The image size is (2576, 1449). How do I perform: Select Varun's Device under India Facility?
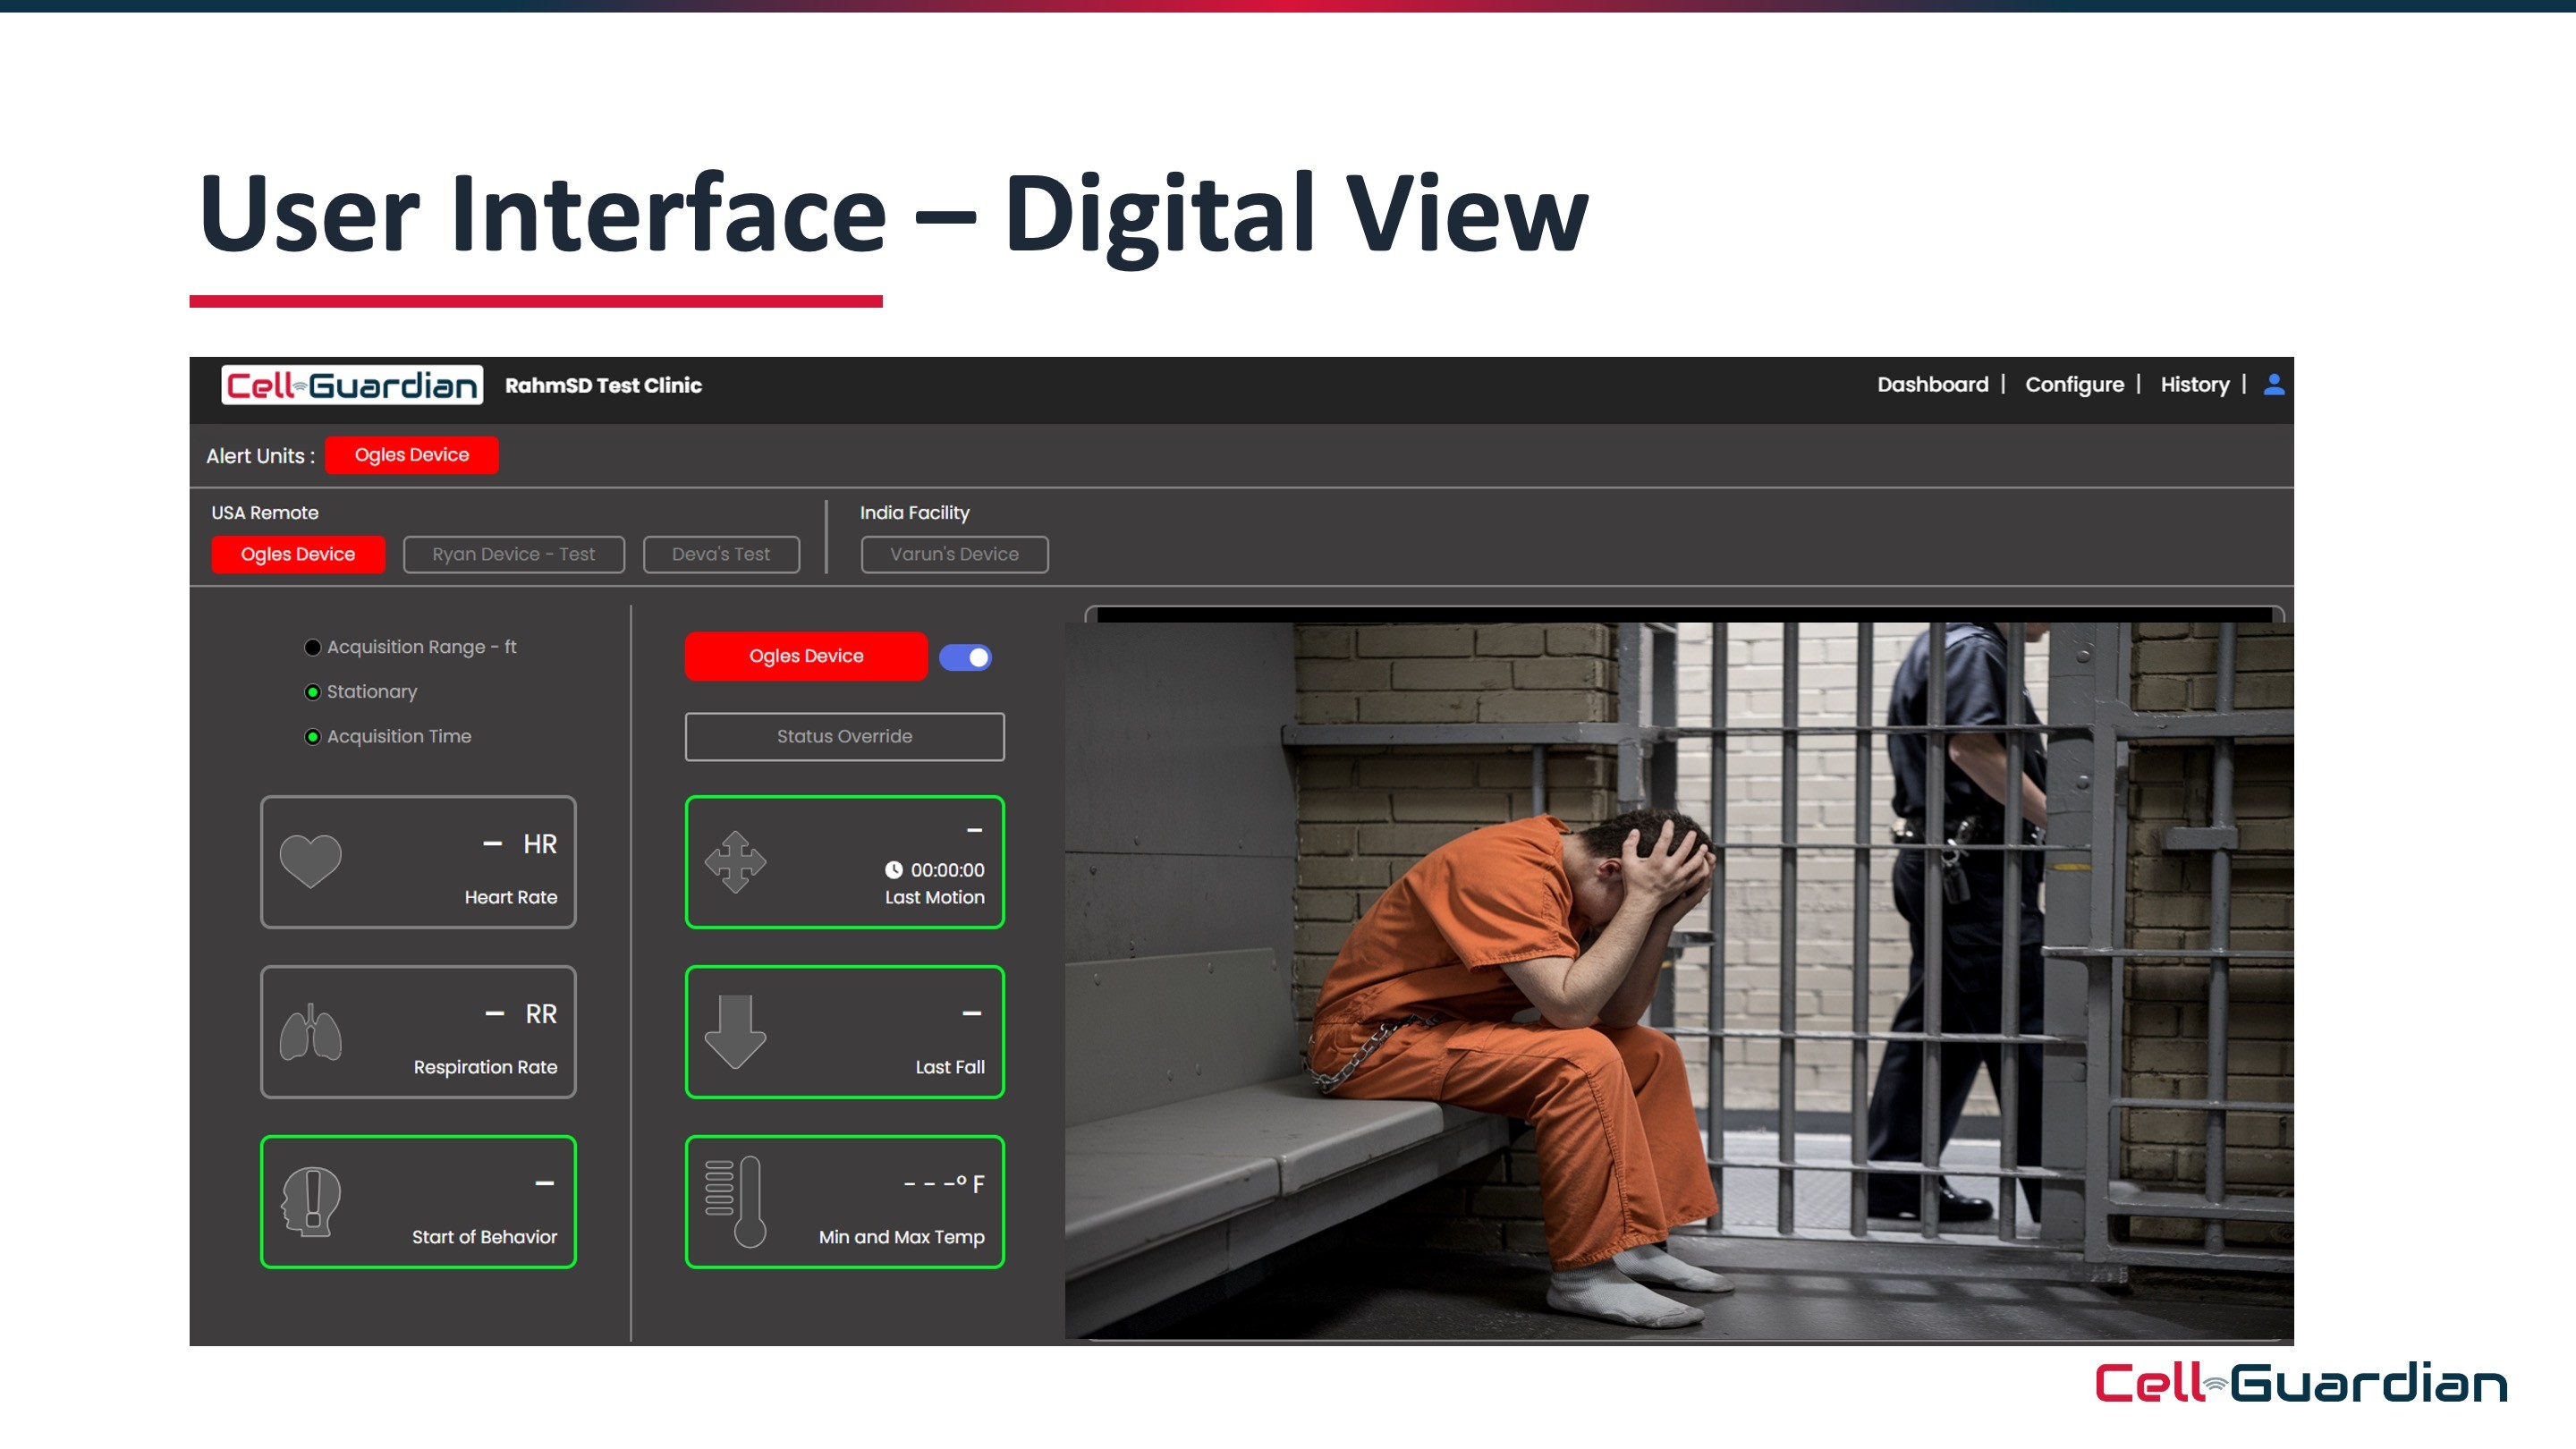coord(954,554)
